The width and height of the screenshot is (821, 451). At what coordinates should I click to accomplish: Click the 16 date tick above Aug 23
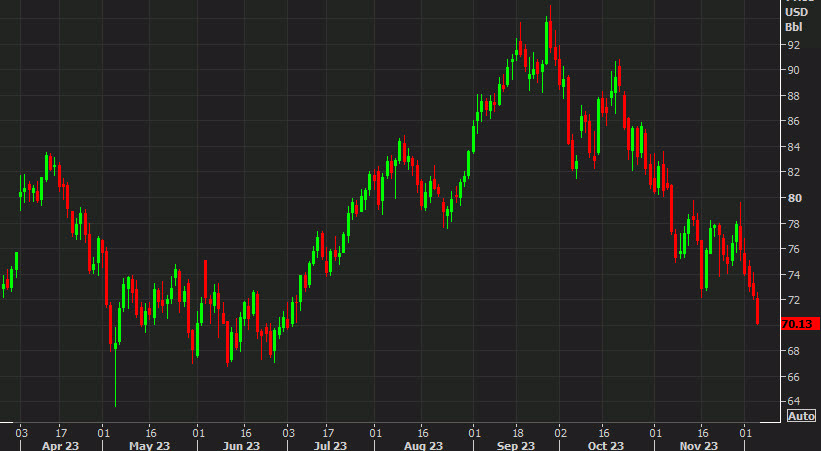point(423,433)
